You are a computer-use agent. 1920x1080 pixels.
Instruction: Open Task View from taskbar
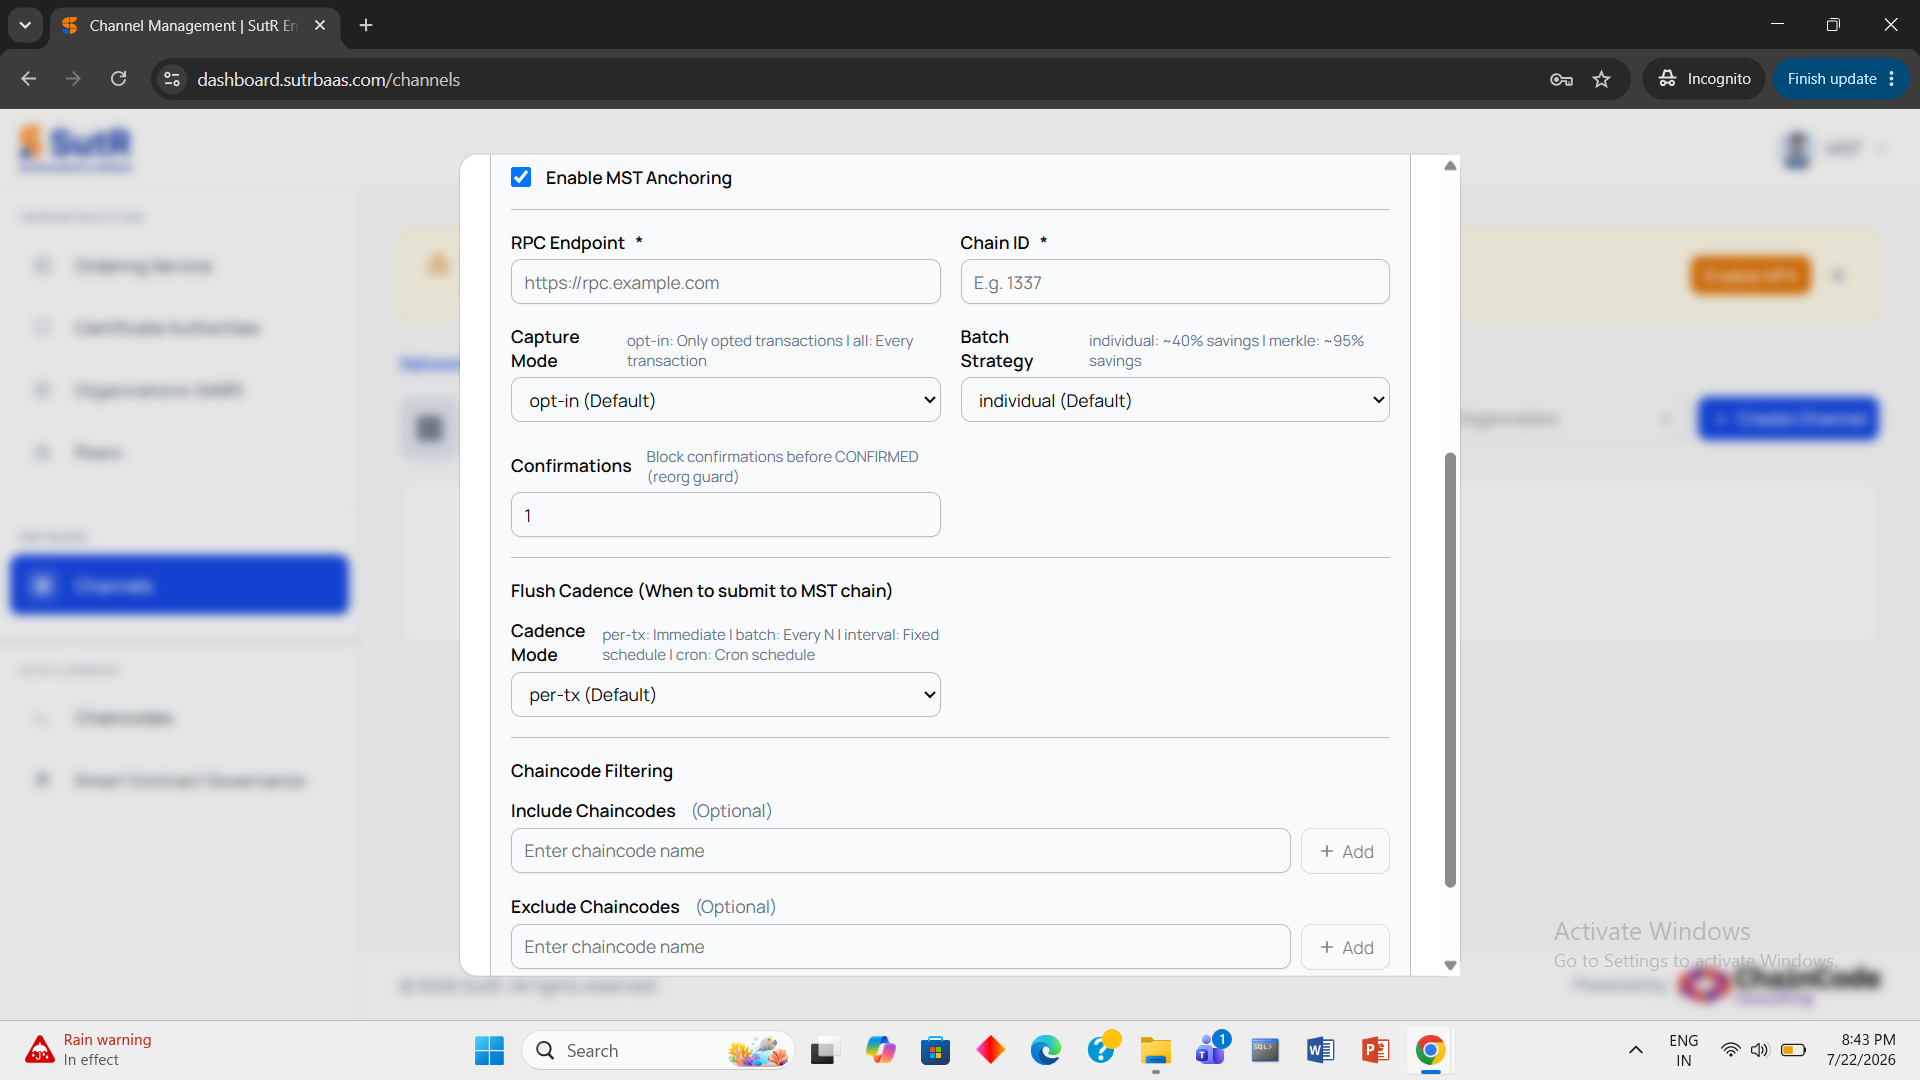point(823,1050)
